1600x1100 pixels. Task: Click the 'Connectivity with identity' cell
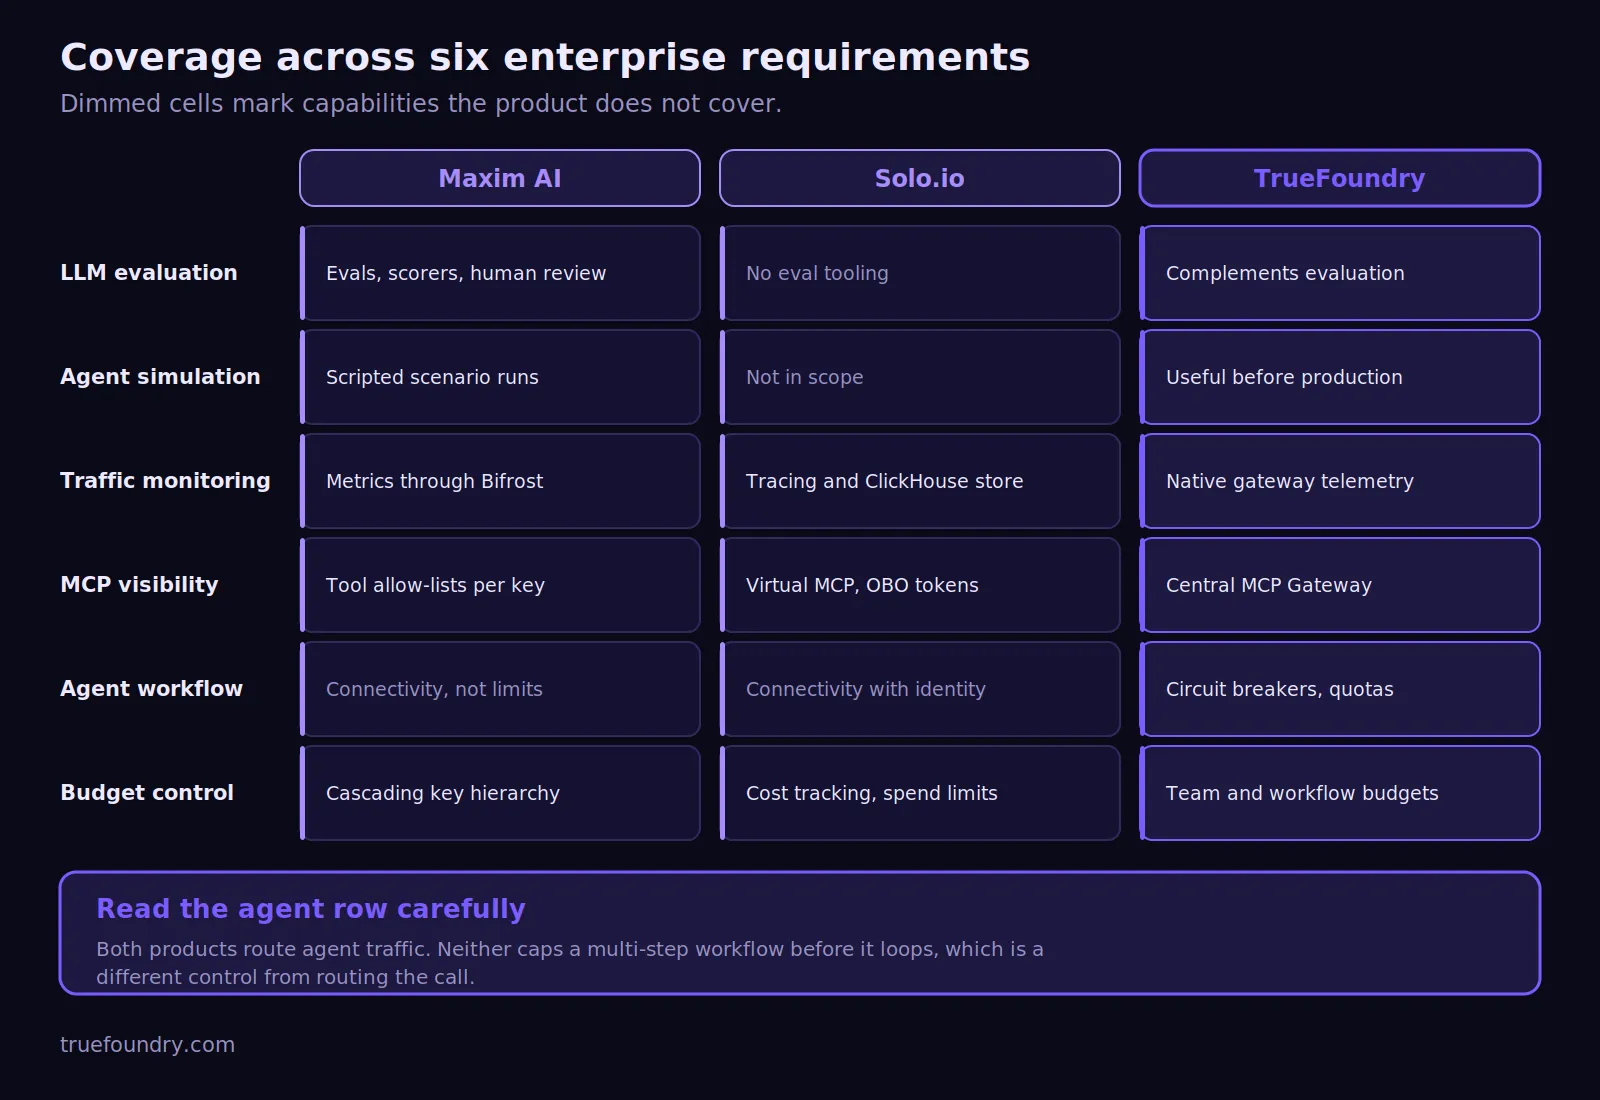pos(920,689)
